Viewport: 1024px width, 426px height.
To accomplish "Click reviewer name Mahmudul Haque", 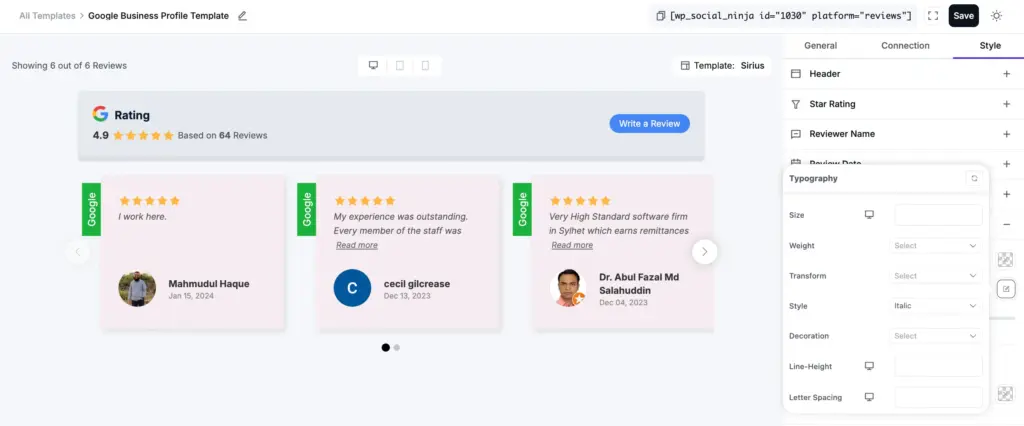I will click(x=209, y=284).
